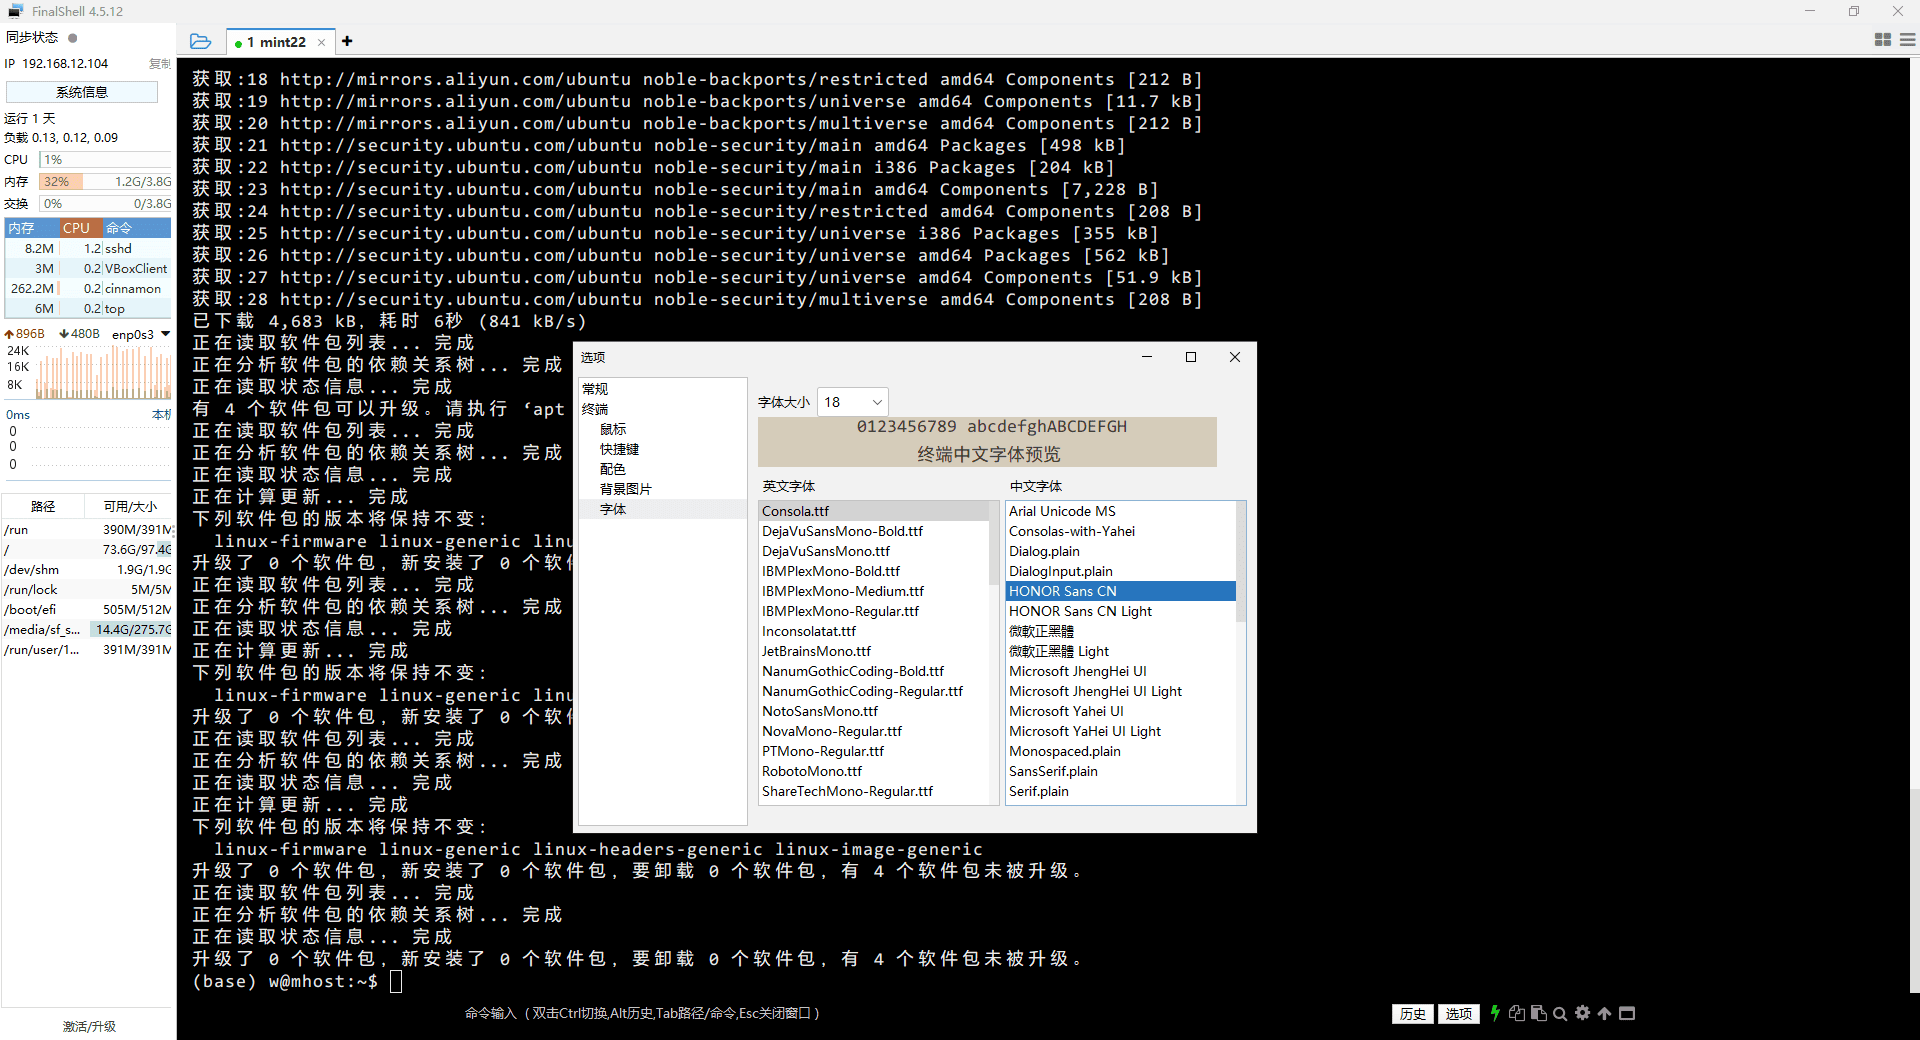This screenshot has height=1040, width=1920.
Task: Click 激活/升级 activate upgrade link
Action: [x=89, y=1026]
